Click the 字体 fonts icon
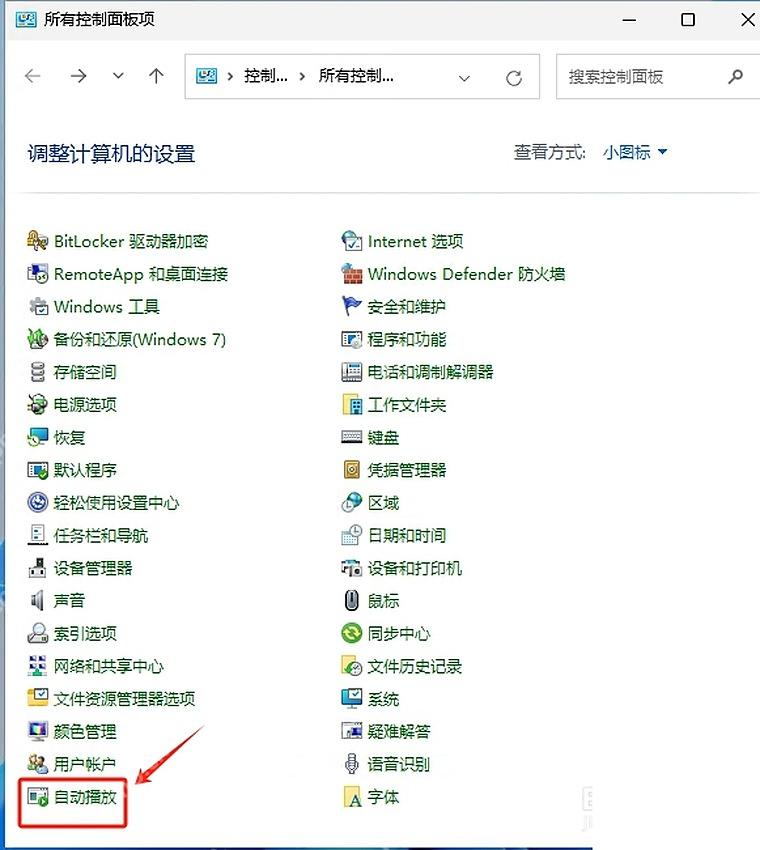Viewport: 760px width, 850px height. coord(351,797)
